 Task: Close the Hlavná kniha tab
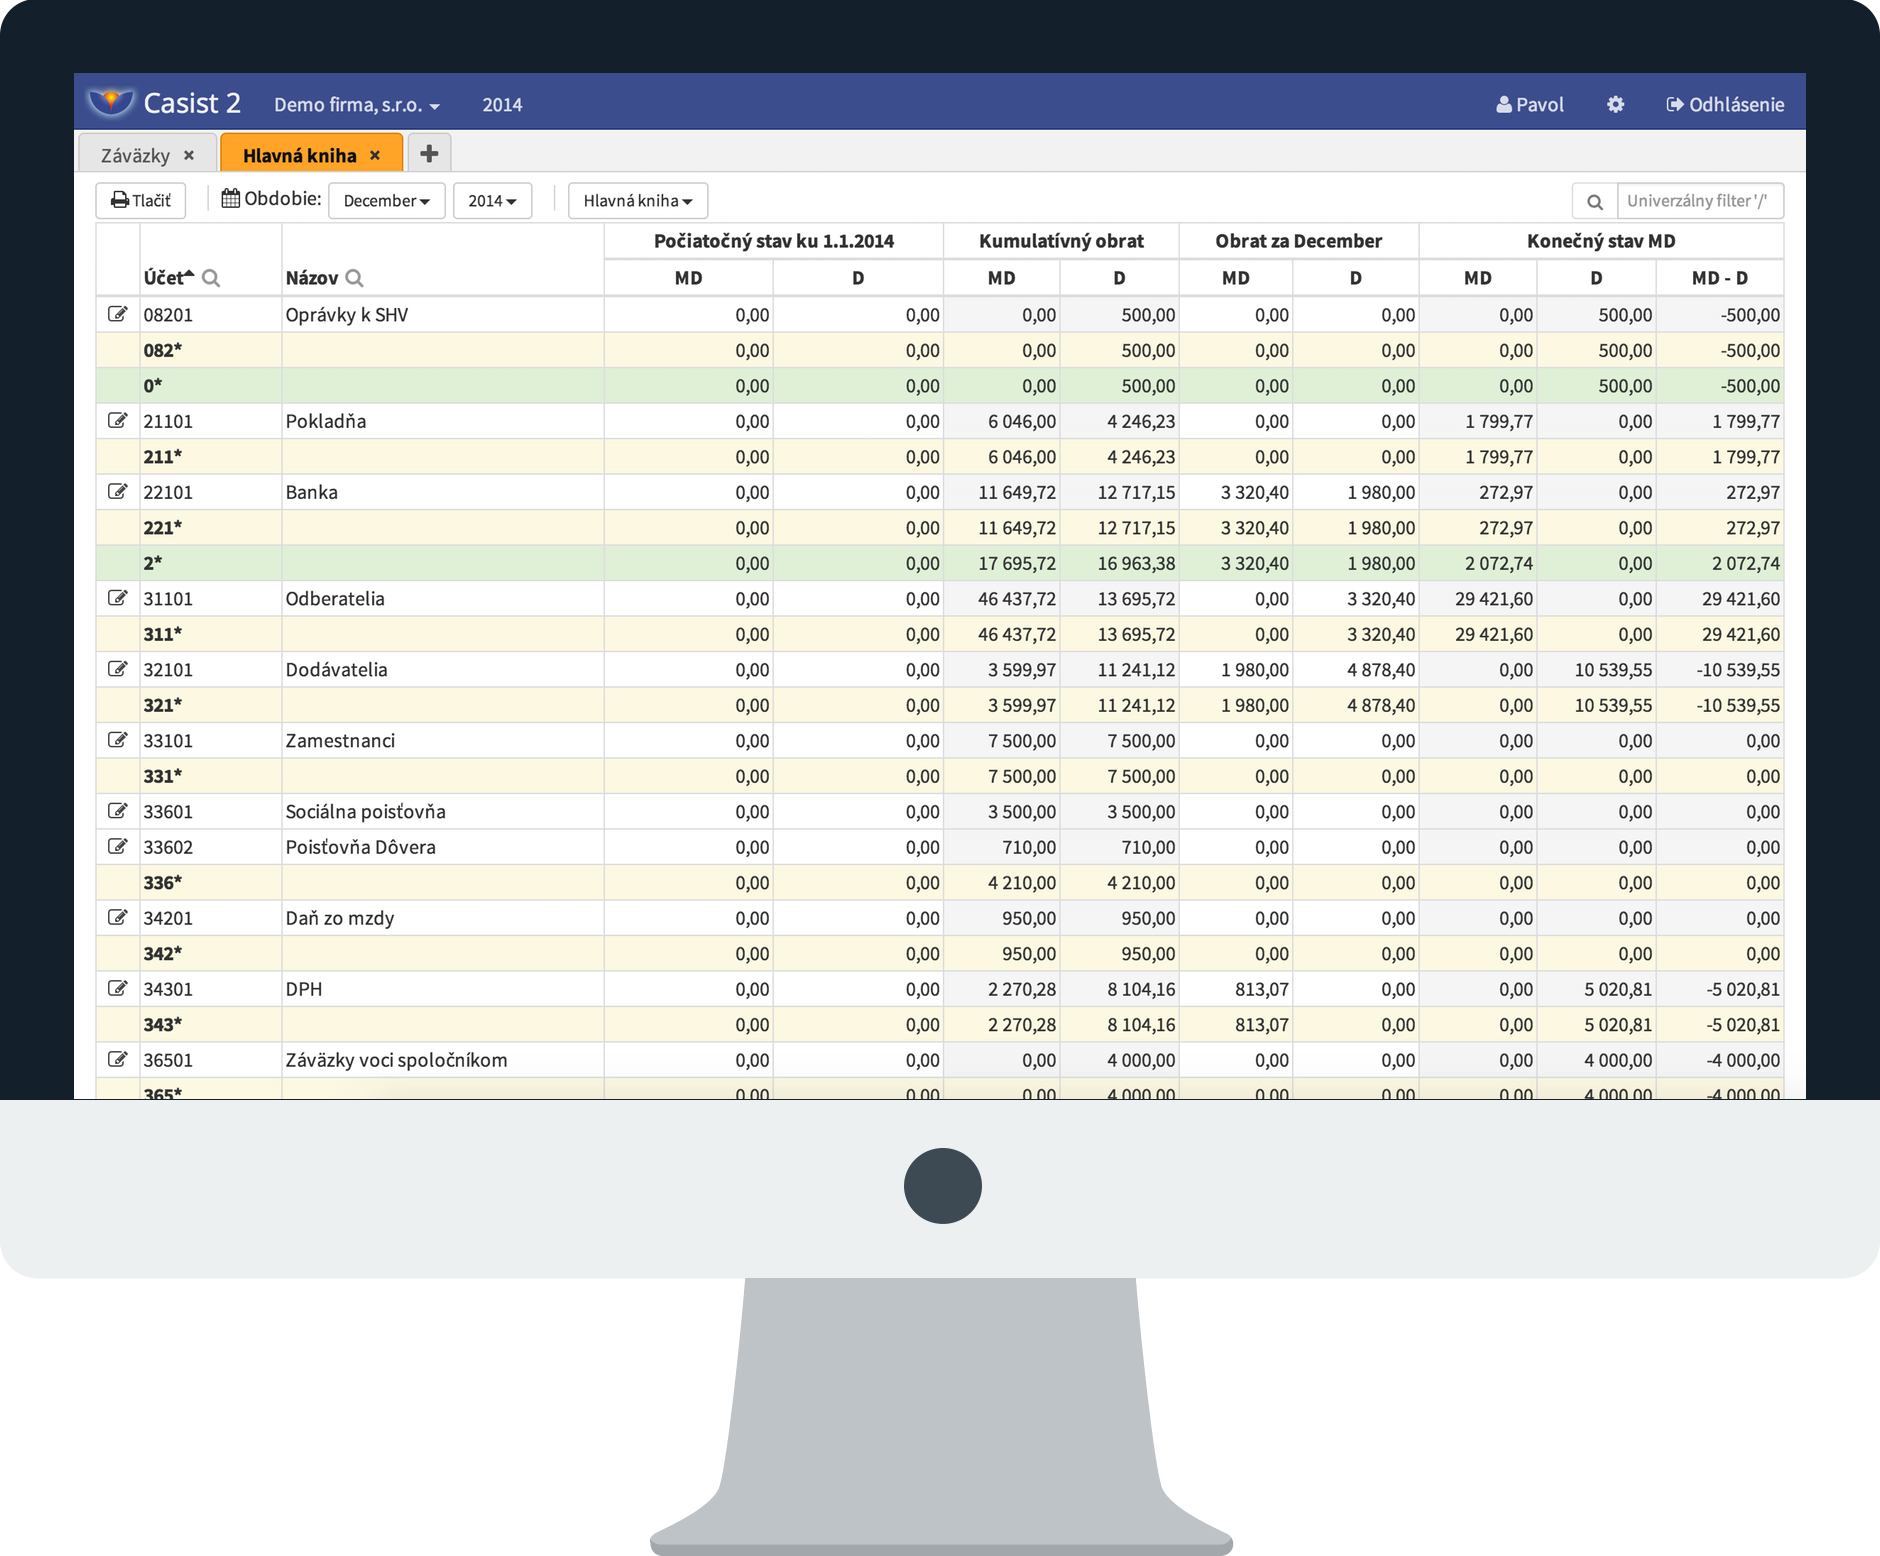point(375,155)
